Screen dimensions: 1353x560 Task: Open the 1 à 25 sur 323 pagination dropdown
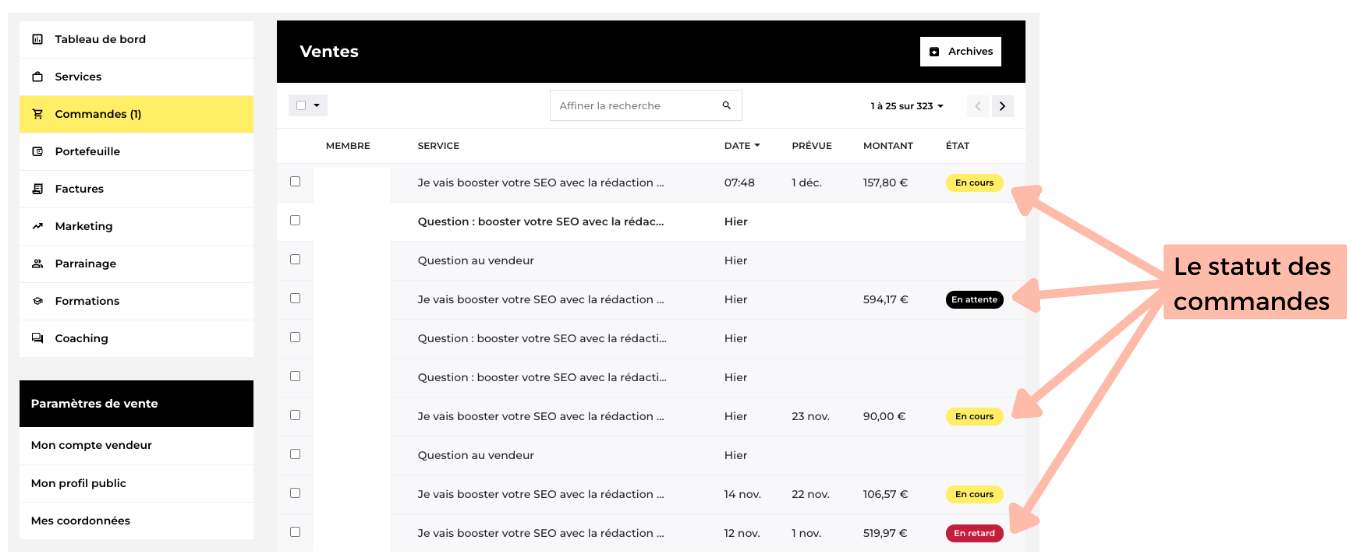click(906, 106)
